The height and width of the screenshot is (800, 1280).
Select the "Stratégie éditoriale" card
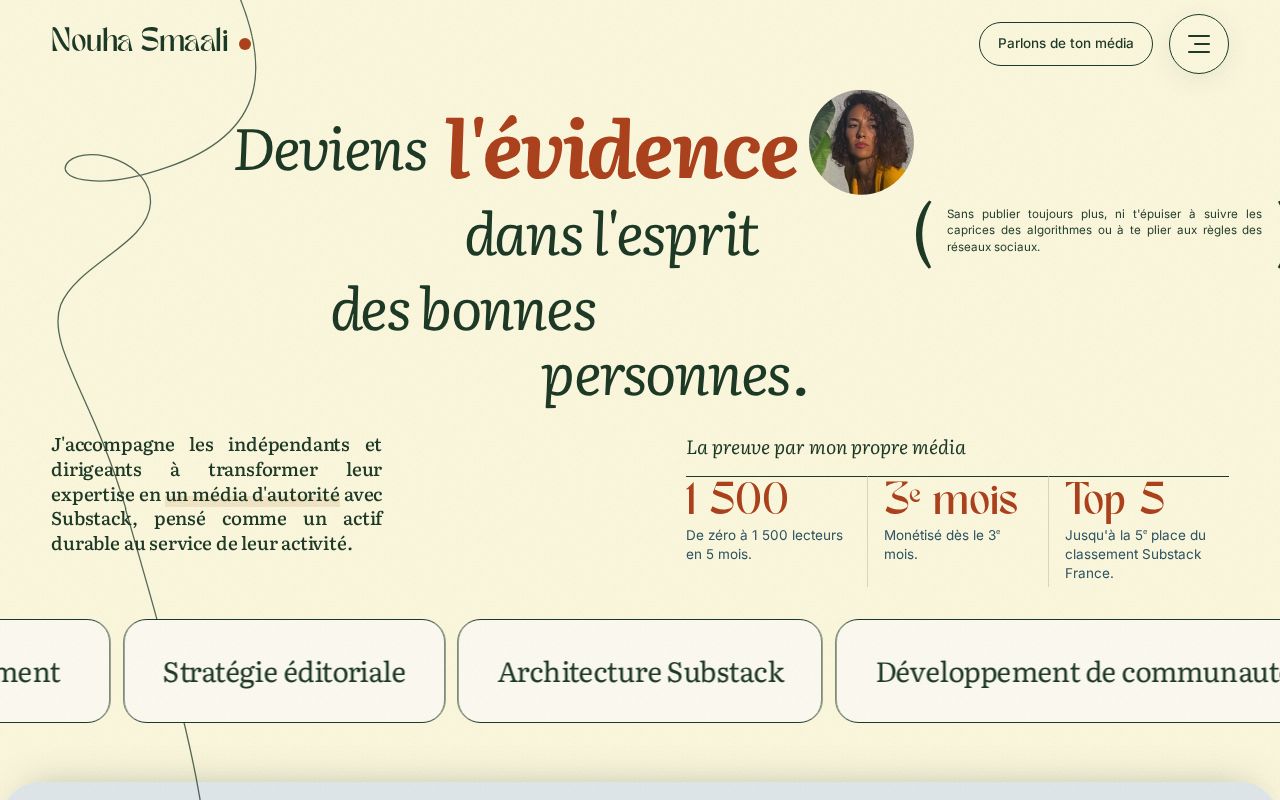coord(284,671)
